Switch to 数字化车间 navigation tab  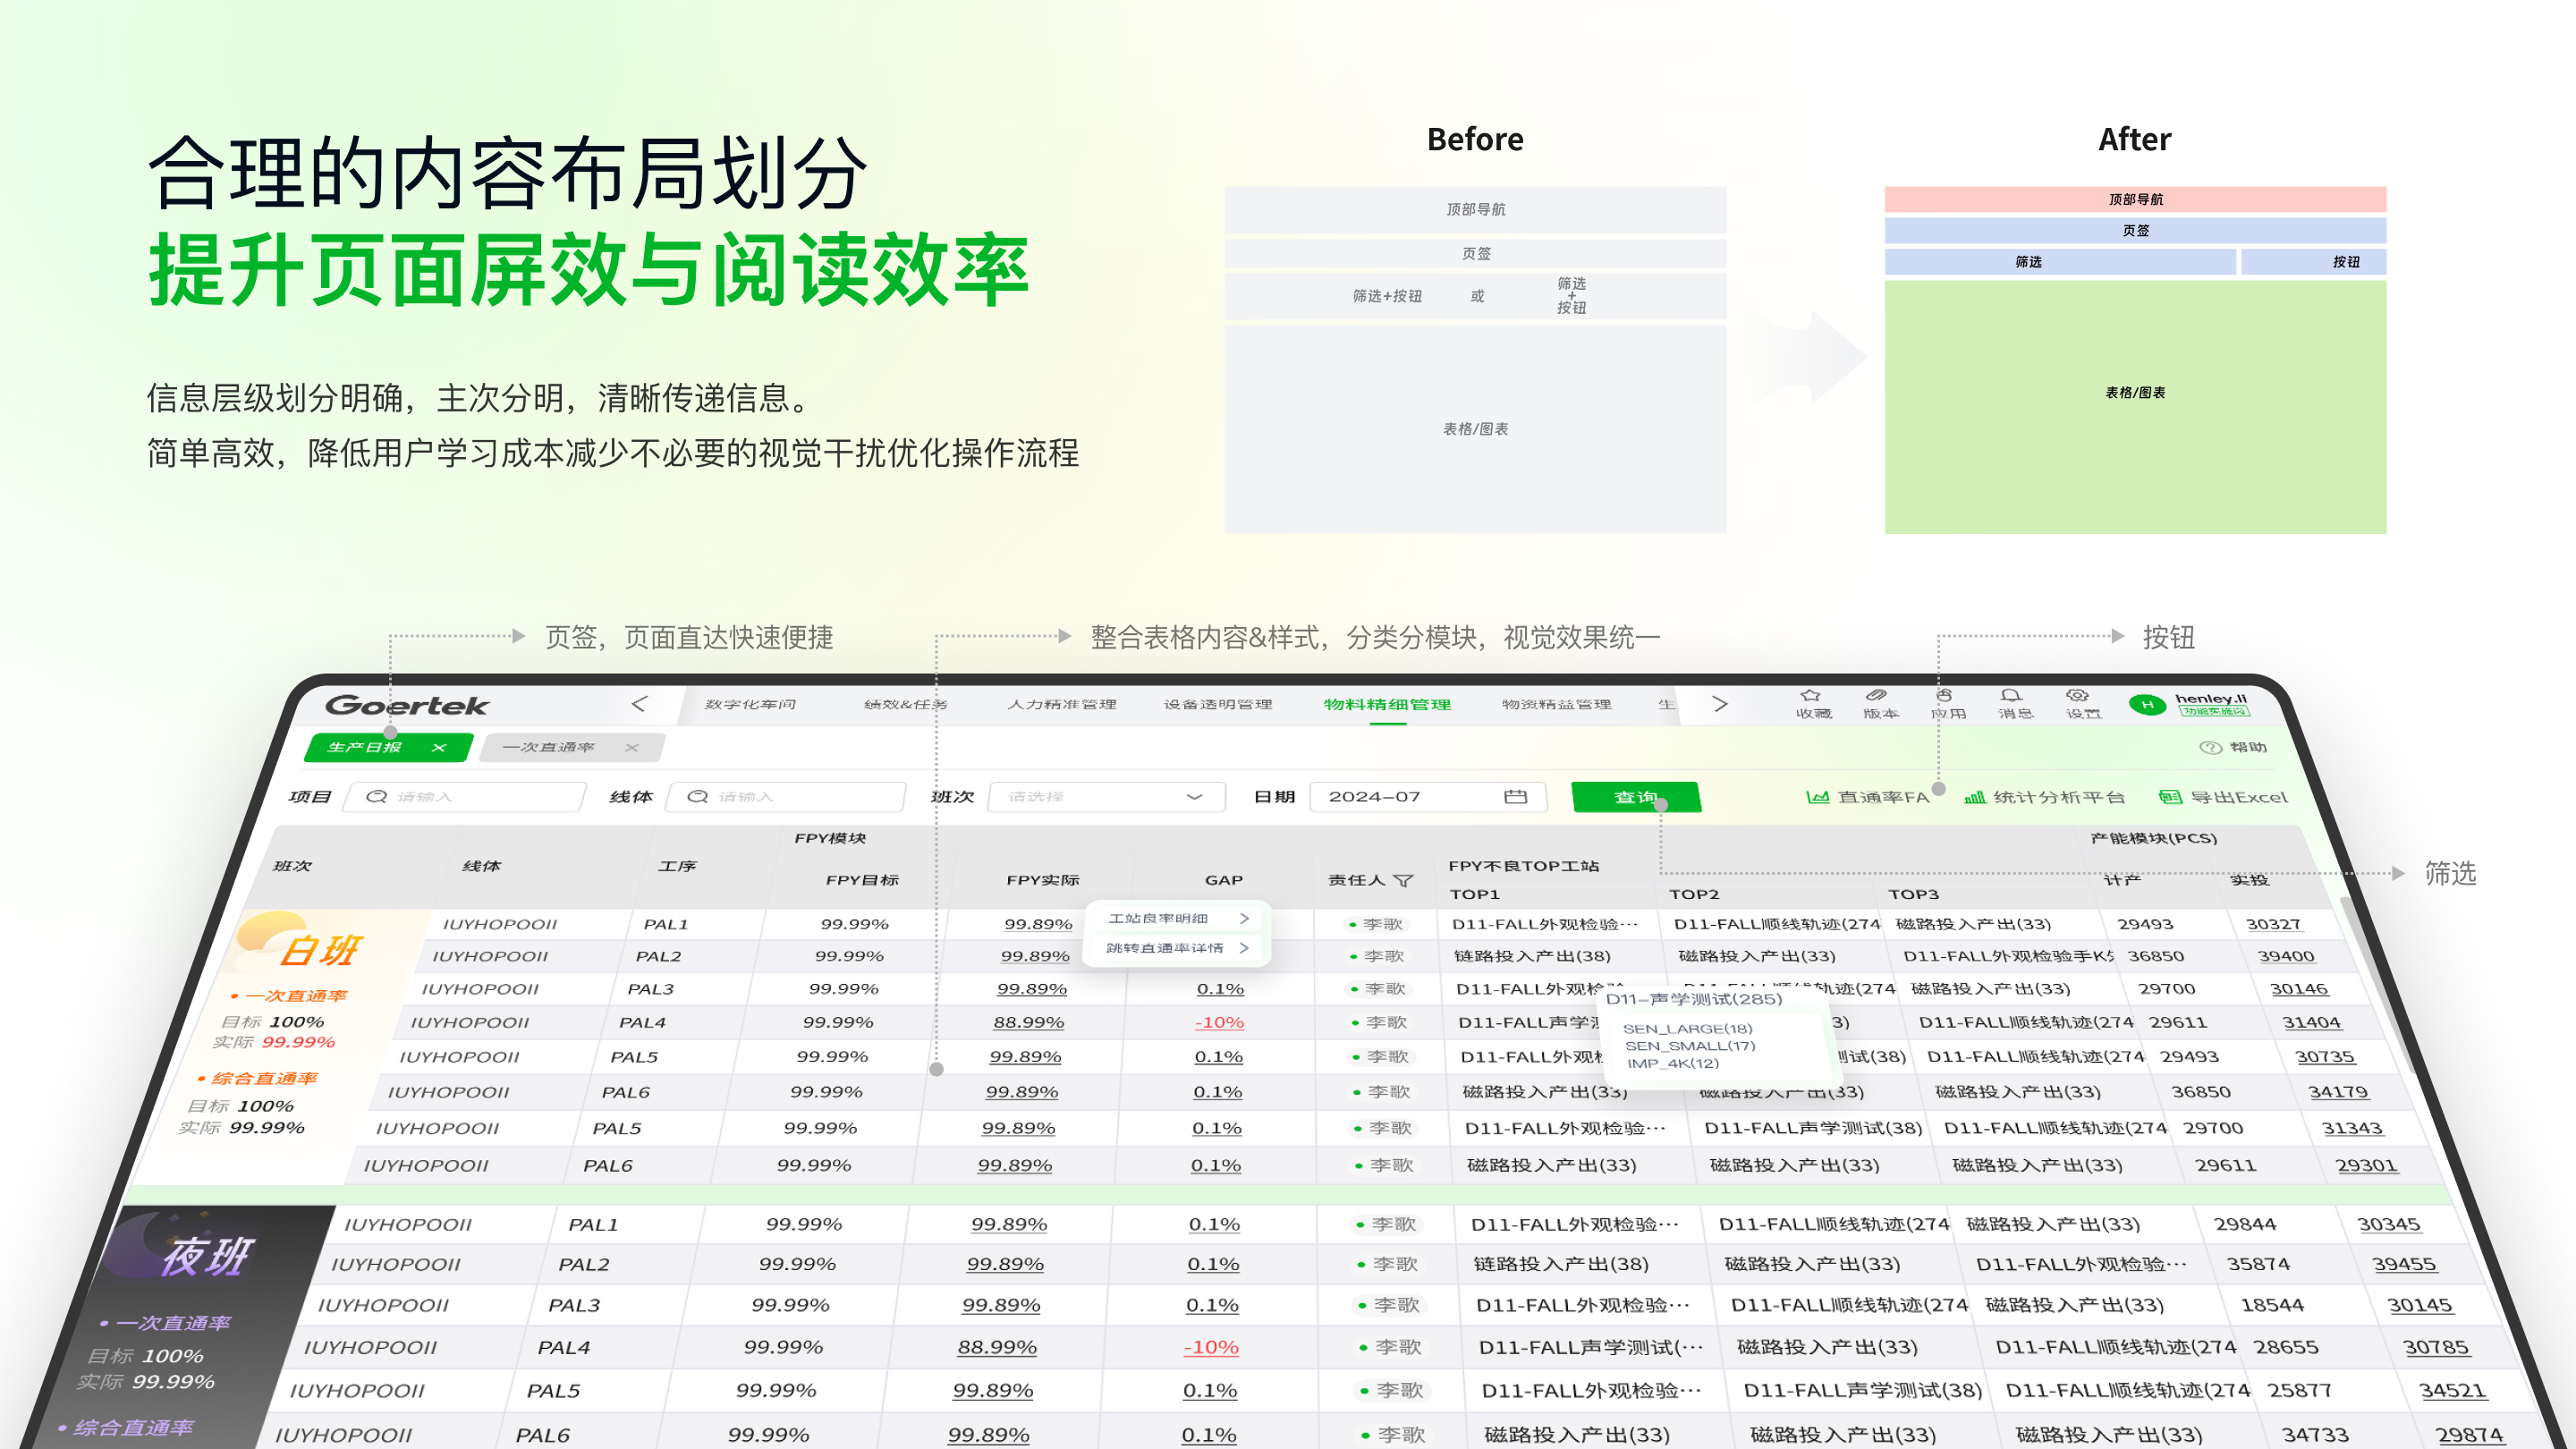[751, 705]
